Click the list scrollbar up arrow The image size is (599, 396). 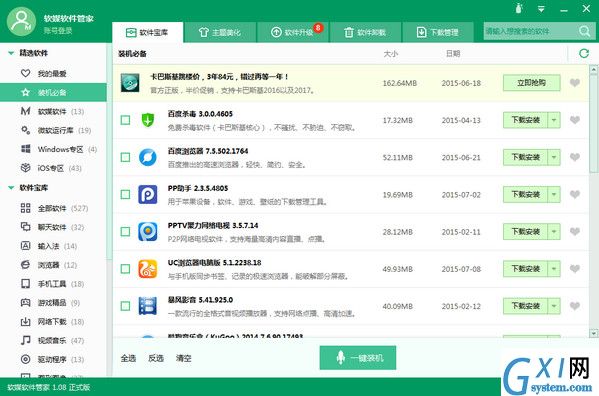(x=593, y=70)
